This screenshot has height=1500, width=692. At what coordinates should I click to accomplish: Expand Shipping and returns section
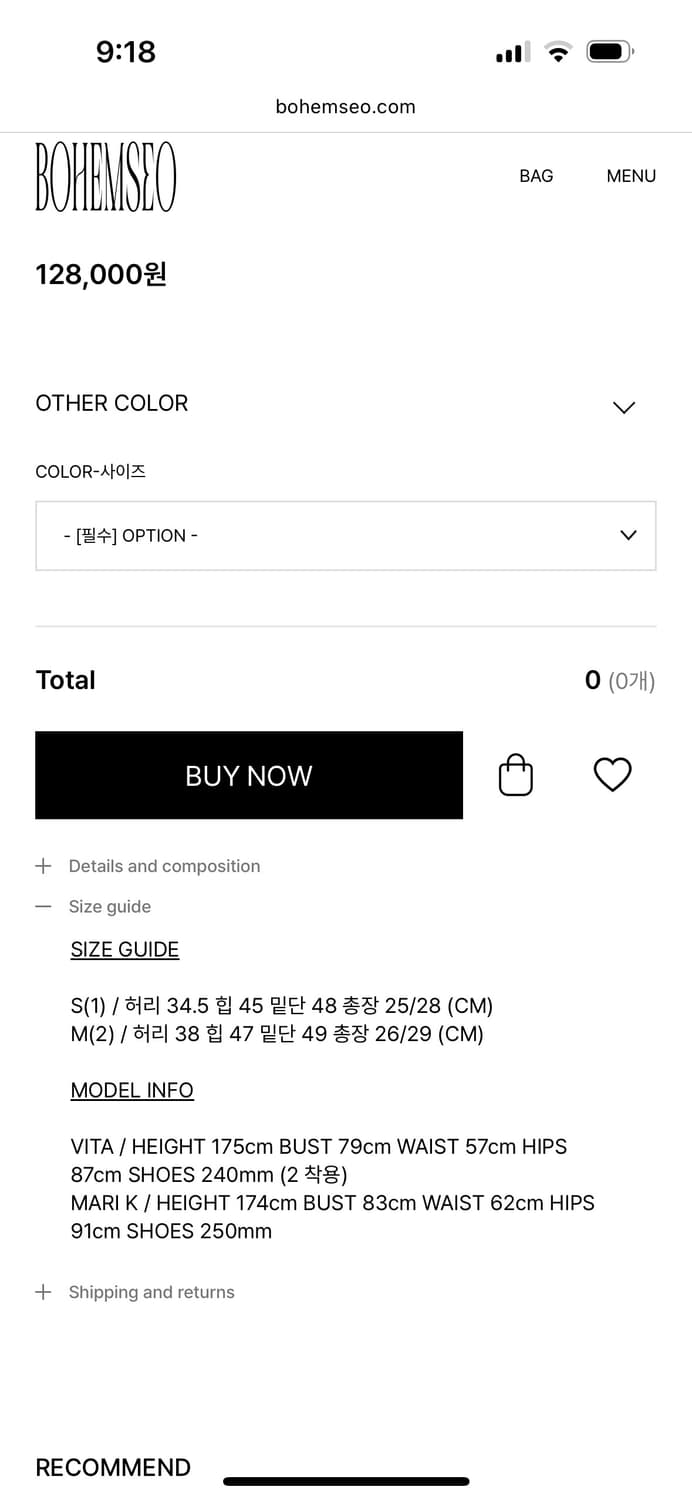(x=151, y=1292)
